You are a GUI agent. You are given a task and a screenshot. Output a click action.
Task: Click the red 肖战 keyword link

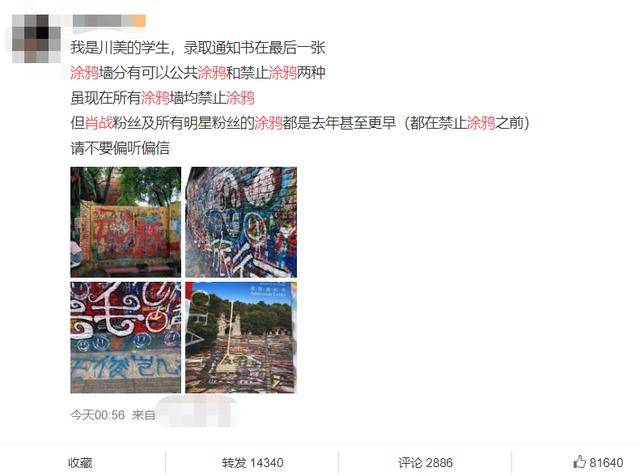[x=99, y=122]
